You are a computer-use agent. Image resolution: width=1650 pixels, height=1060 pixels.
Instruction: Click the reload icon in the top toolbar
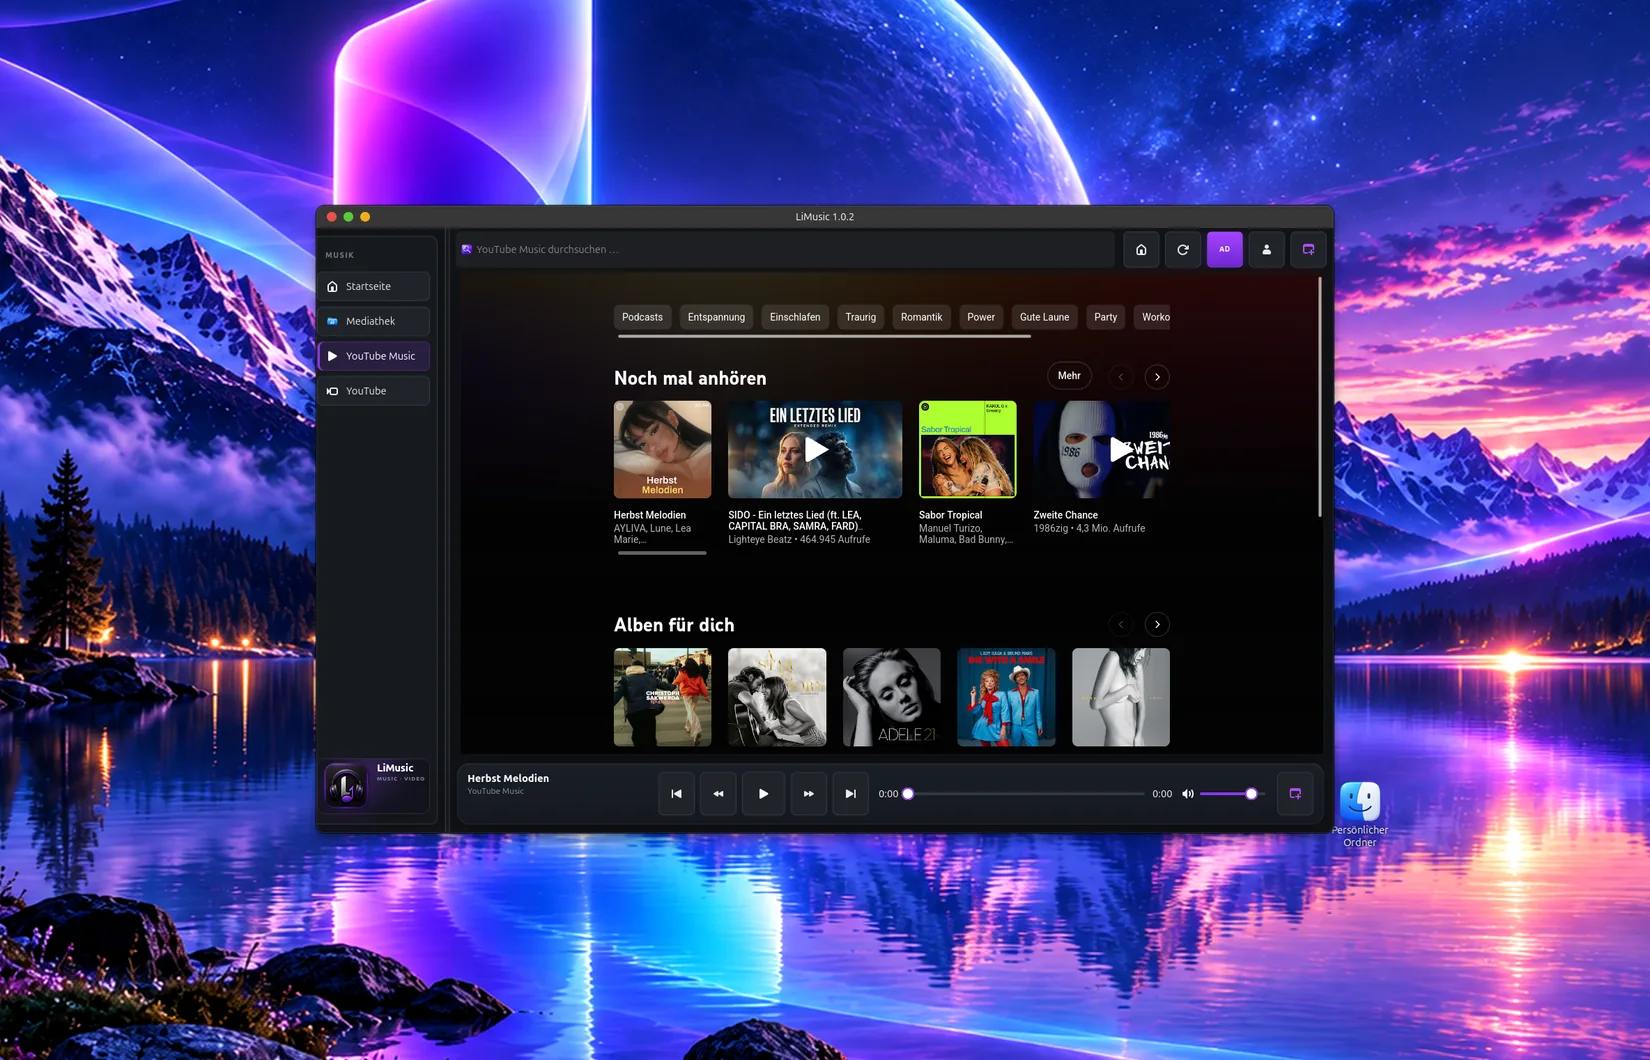coord(1183,250)
